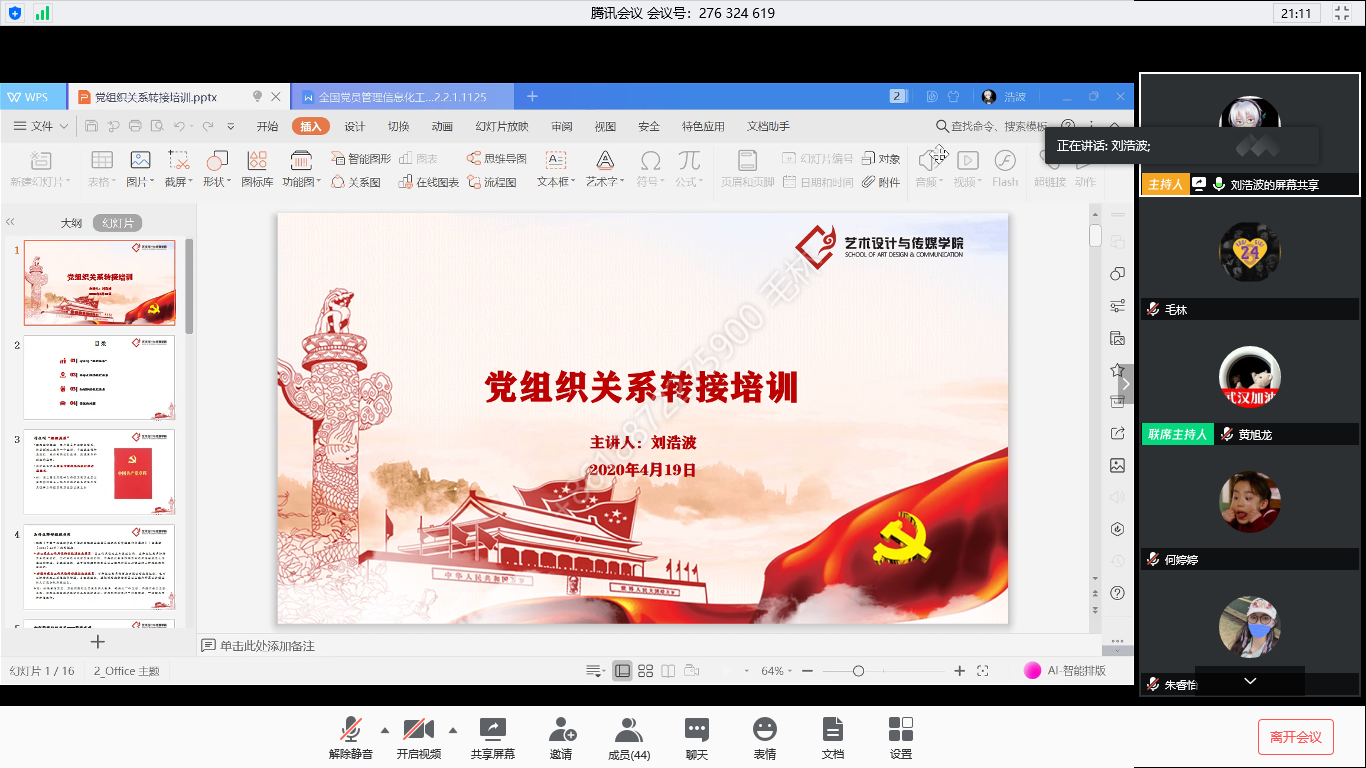Click the zoom slider handle in status bar

pyautogui.click(x=858, y=671)
